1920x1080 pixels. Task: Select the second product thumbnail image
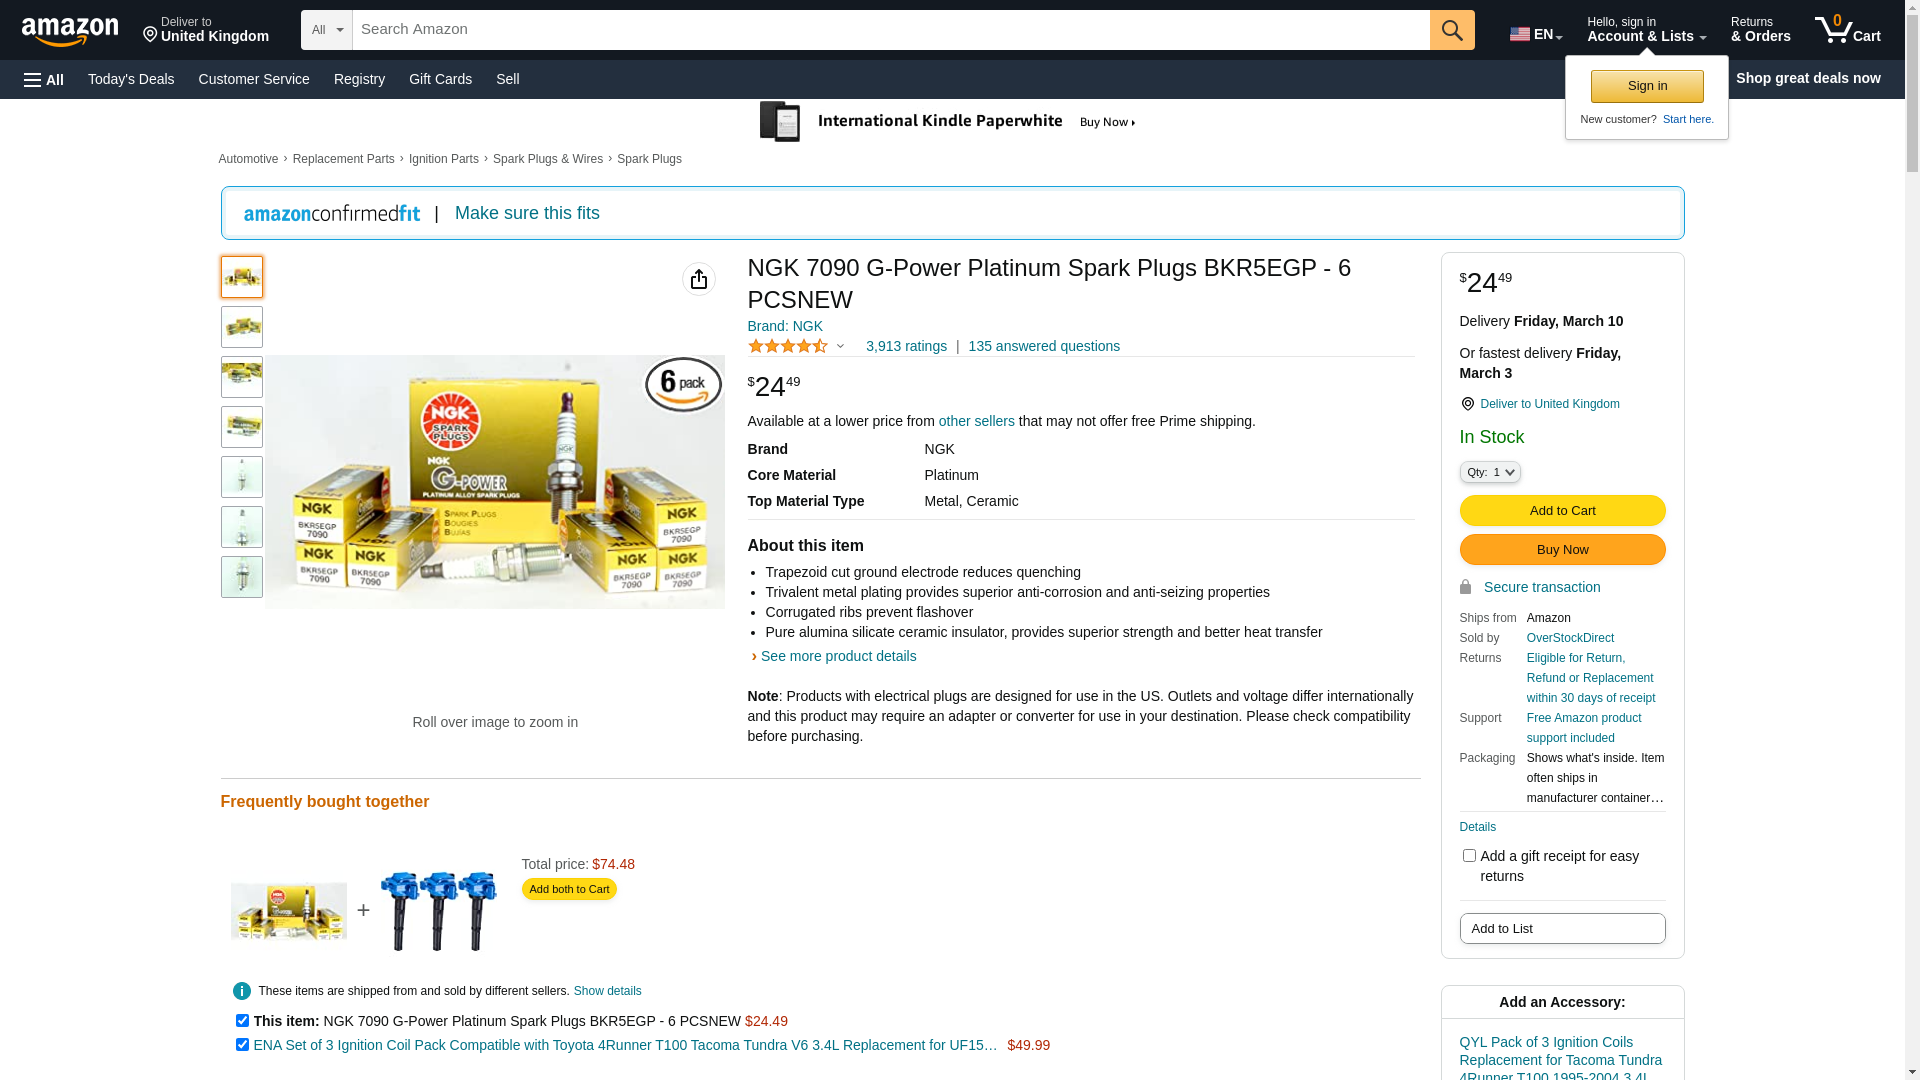coord(242,327)
